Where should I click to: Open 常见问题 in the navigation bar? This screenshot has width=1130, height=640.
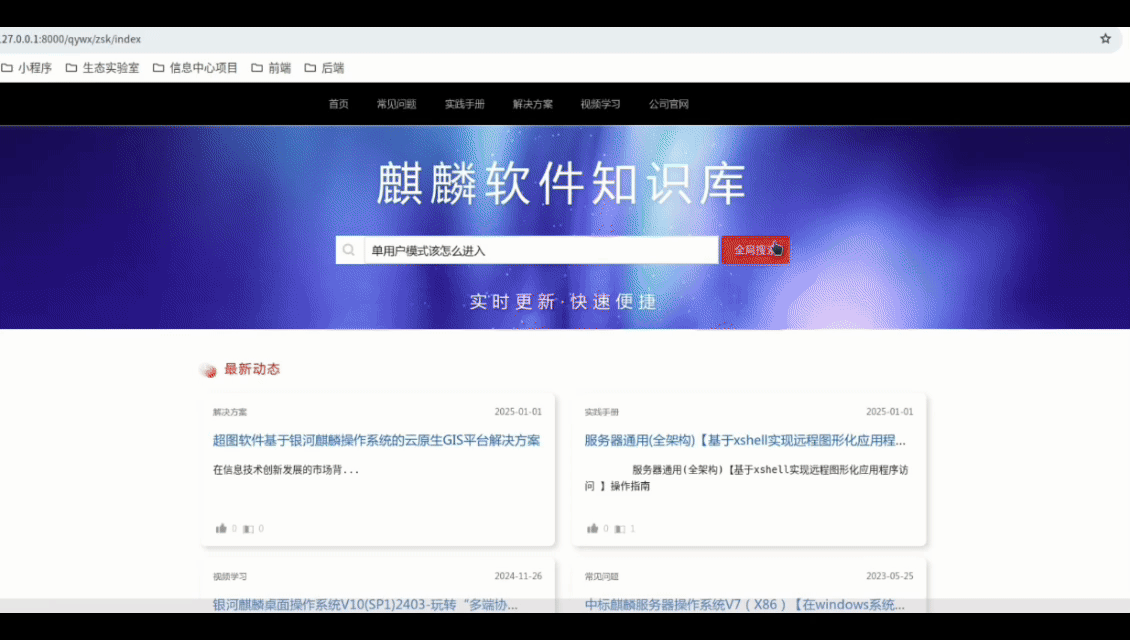tap(396, 105)
